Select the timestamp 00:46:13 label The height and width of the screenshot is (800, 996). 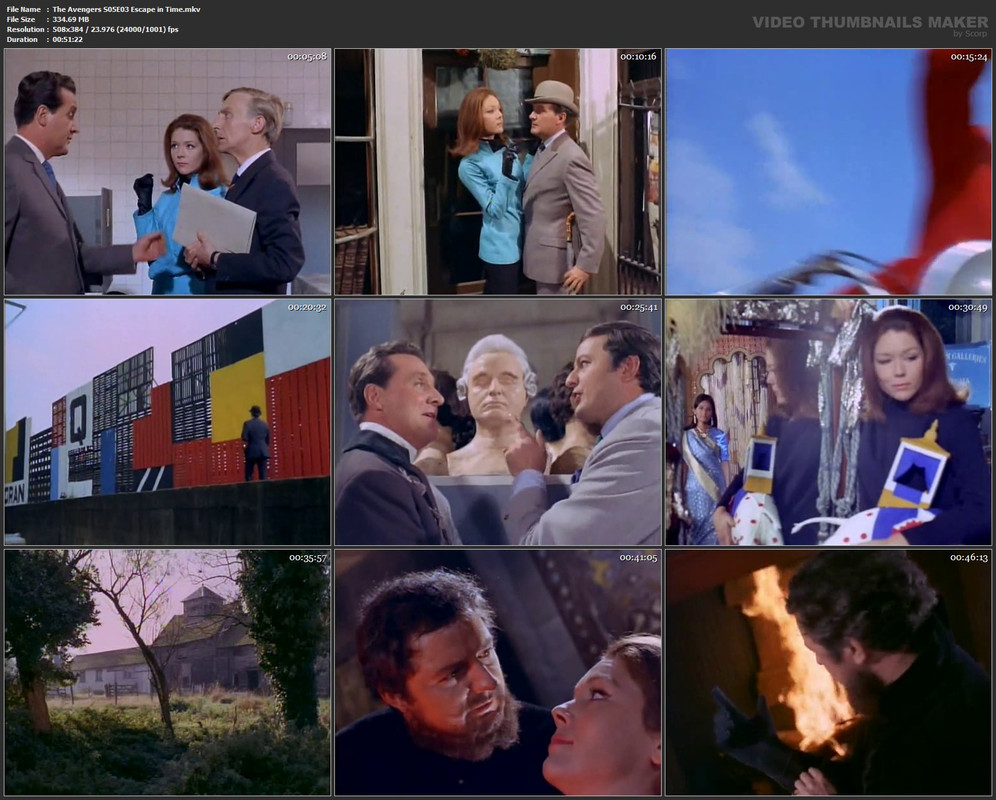pyautogui.click(x=969, y=557)
